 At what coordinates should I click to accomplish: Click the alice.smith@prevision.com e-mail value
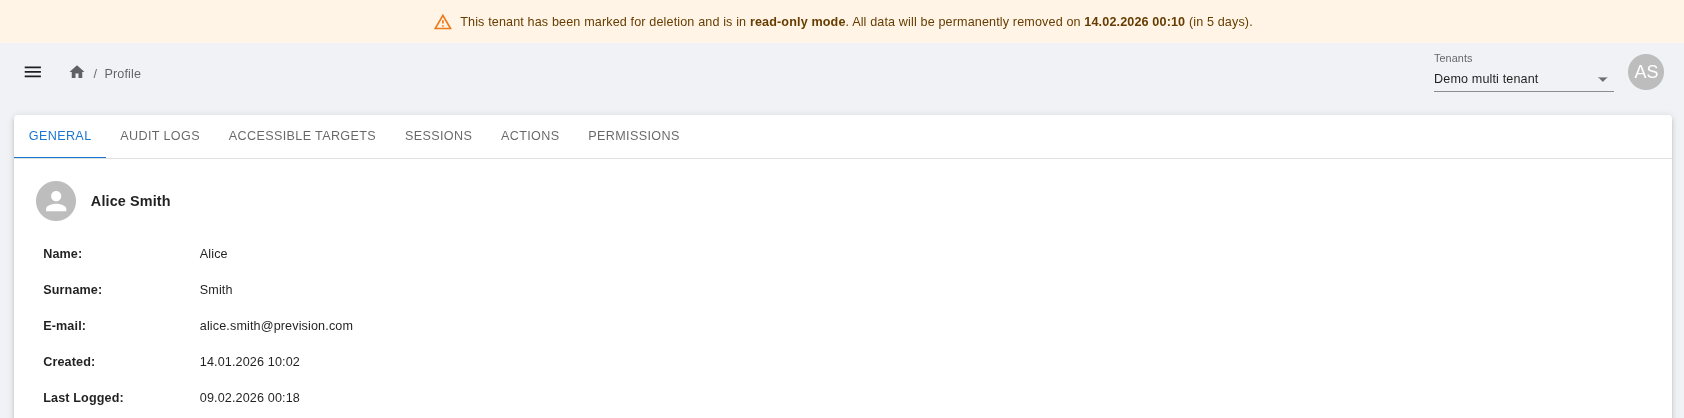tap(276, 326)
